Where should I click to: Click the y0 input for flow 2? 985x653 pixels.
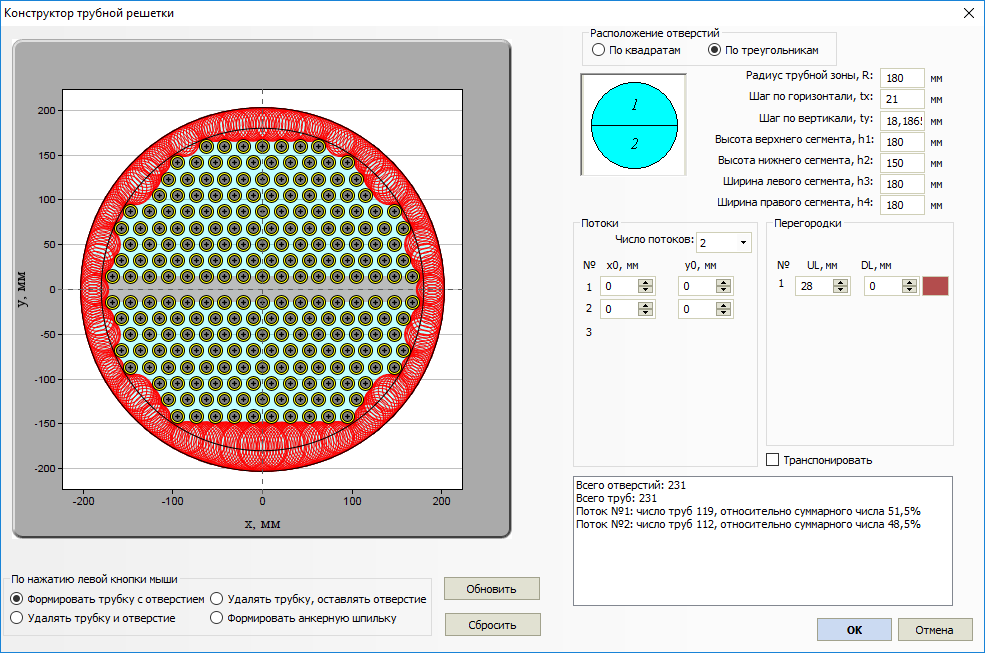click(x=697, y=309)
